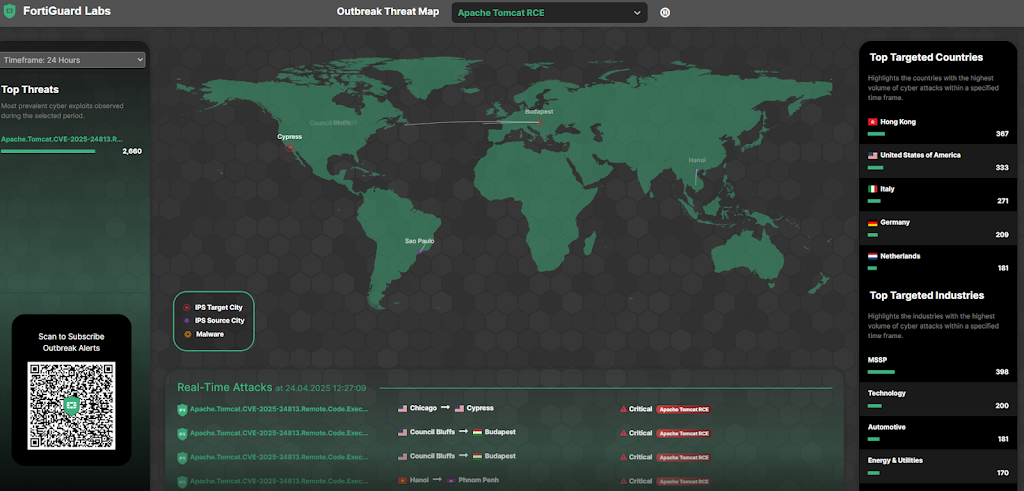Click the Malware legend icon
This screenshot has height=491, width=1024.
coord(187,334)
